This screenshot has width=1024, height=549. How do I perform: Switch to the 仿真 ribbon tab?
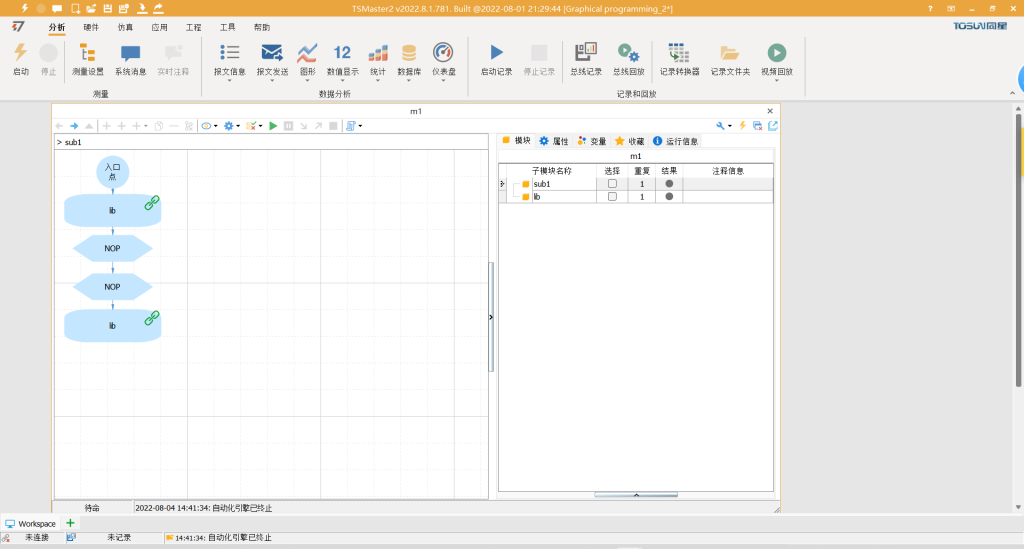(125, 28)
